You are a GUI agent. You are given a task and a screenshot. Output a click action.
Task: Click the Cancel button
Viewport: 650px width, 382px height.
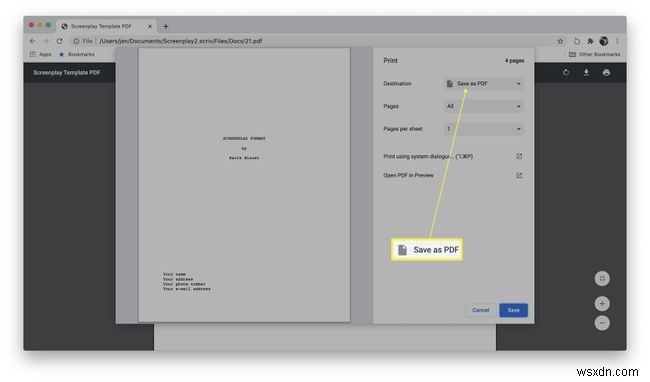pos(480,310)
